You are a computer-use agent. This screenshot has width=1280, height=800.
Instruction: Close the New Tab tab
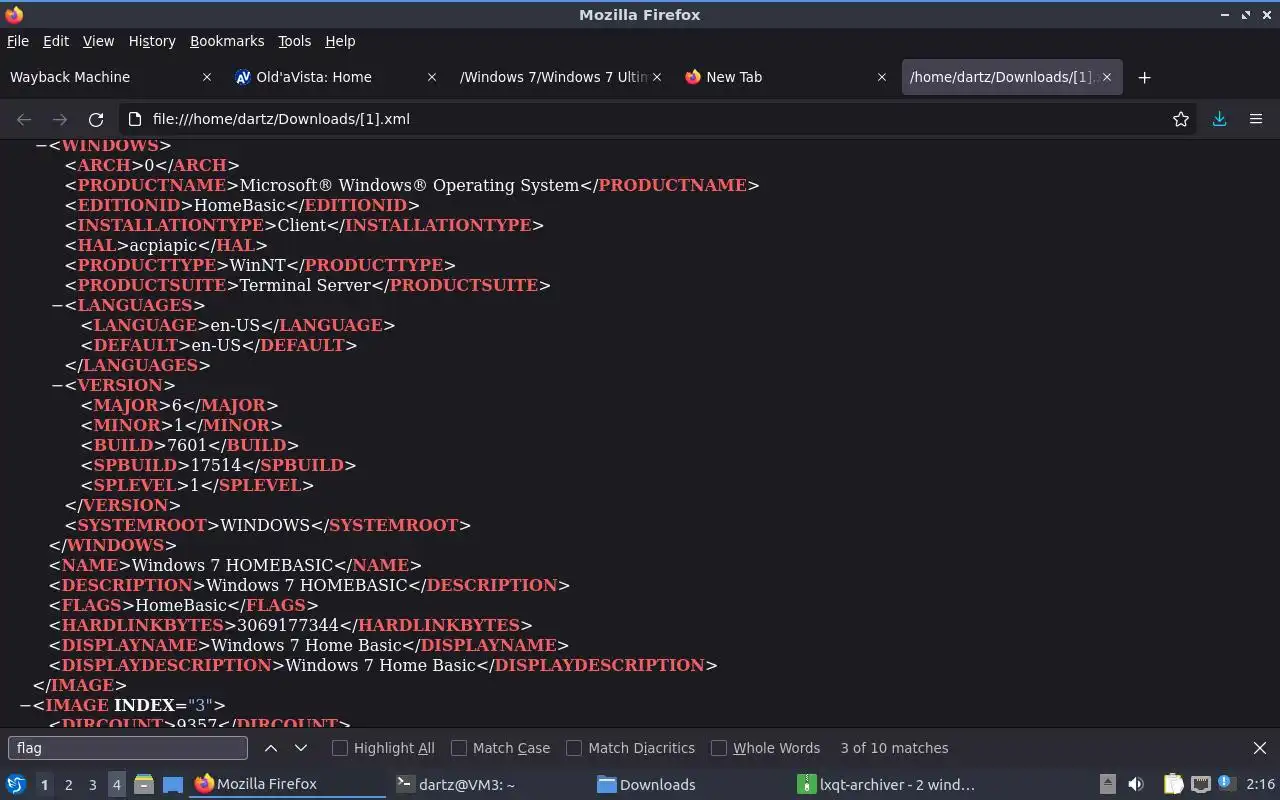coord(882,77)
